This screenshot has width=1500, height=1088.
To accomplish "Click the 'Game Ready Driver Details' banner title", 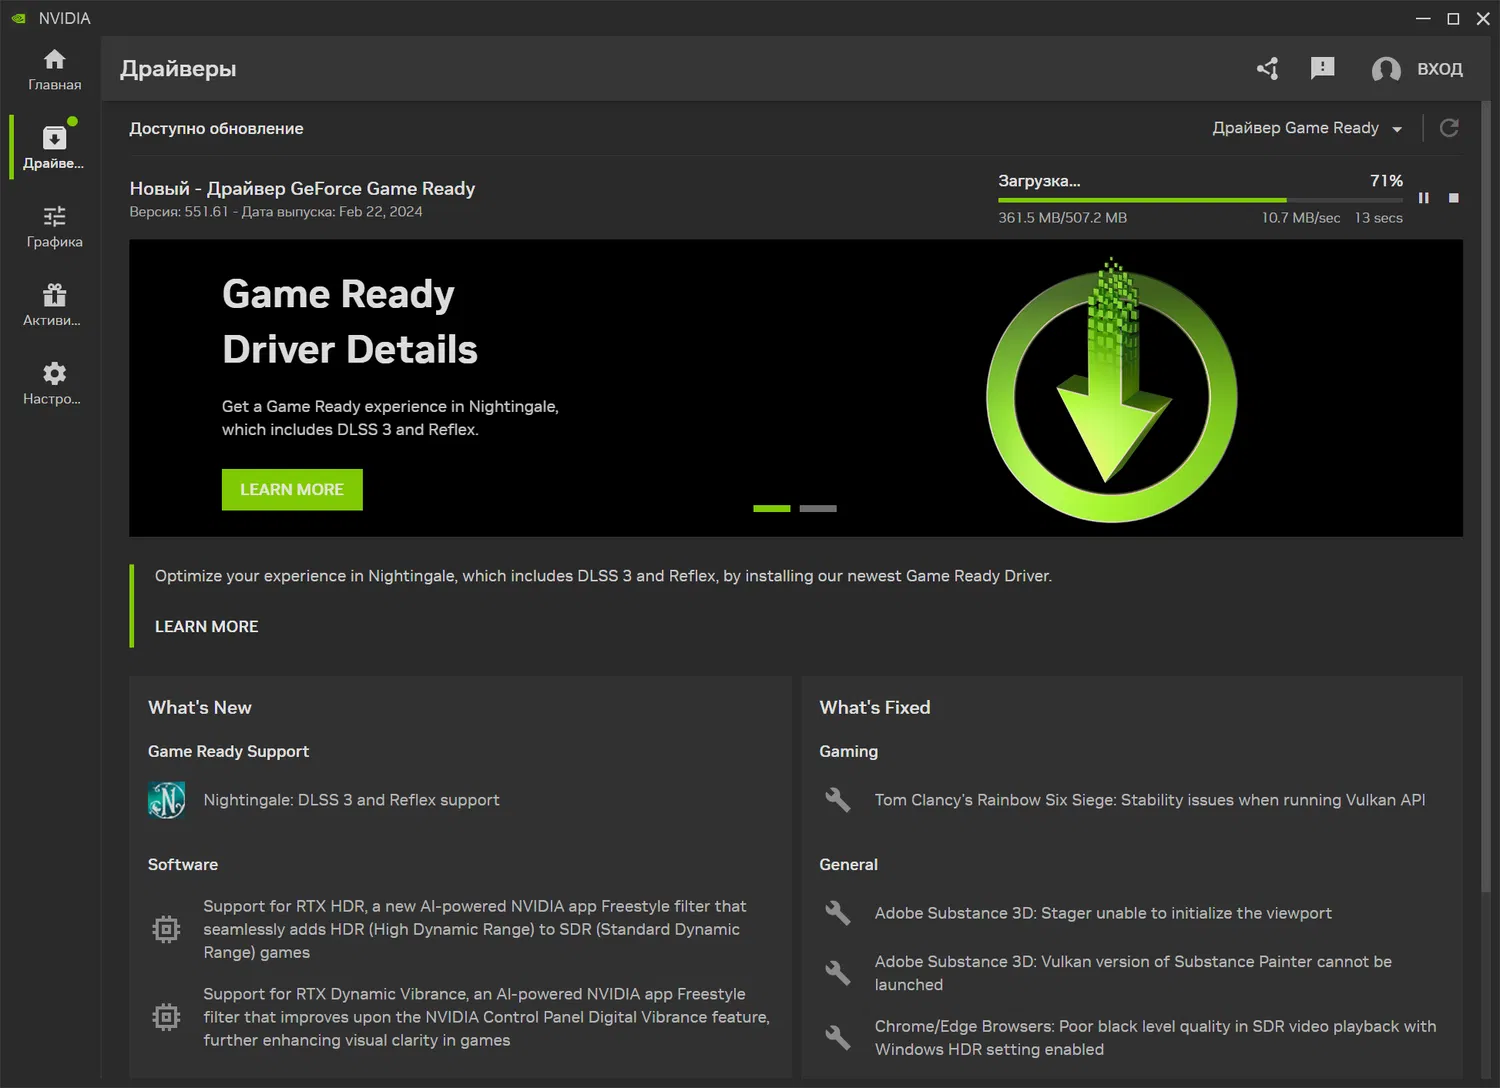I will [x=350, y=322].
